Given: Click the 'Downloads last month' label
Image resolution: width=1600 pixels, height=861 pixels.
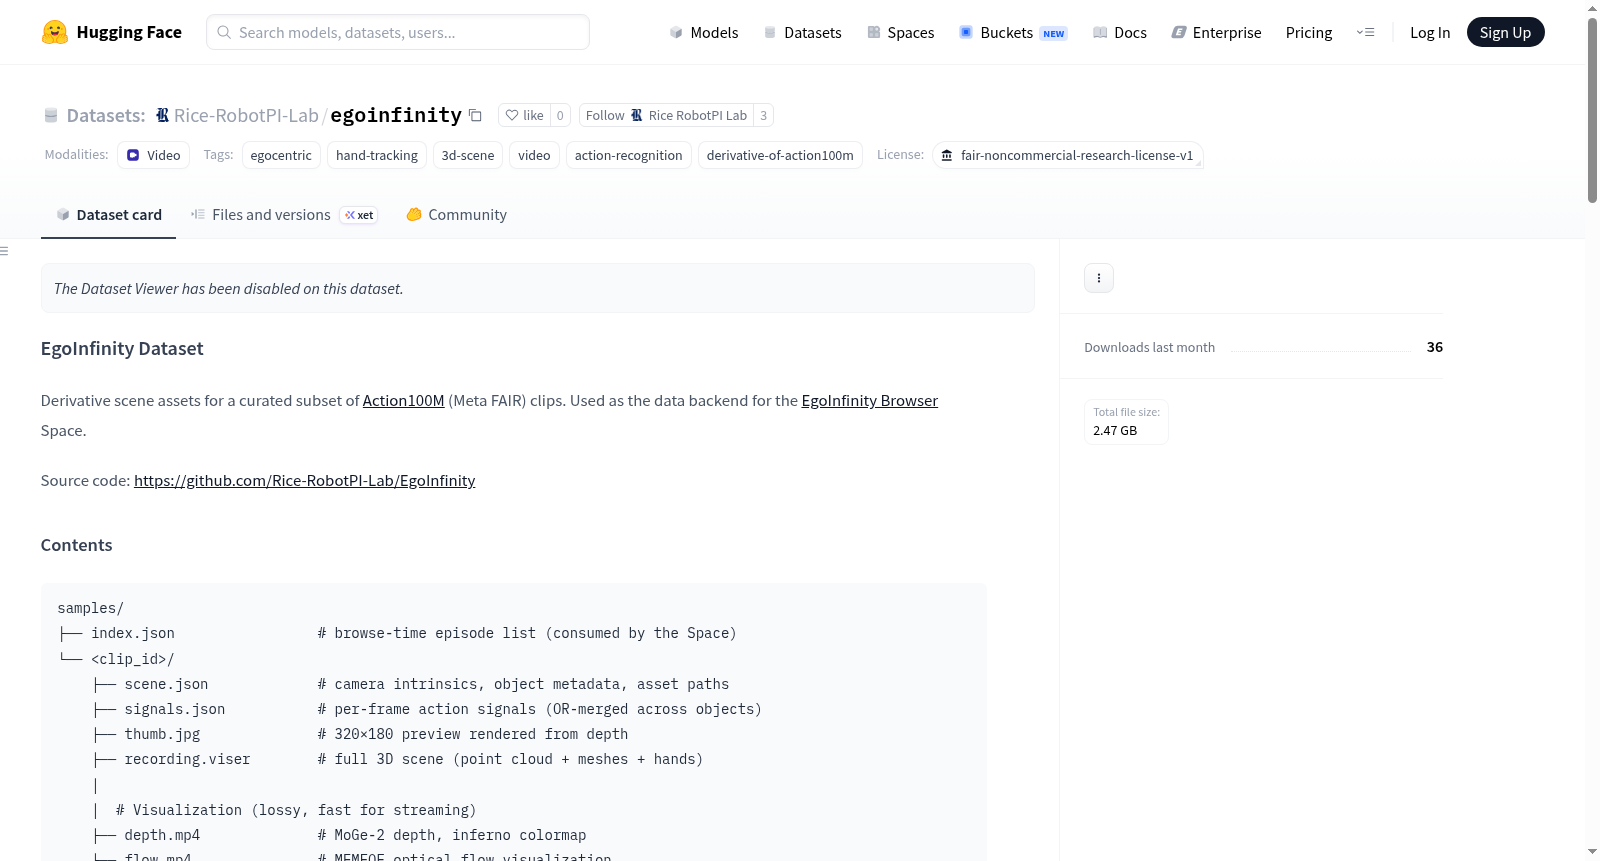Looking at the screenshot, I should [x=1149, y=347].
